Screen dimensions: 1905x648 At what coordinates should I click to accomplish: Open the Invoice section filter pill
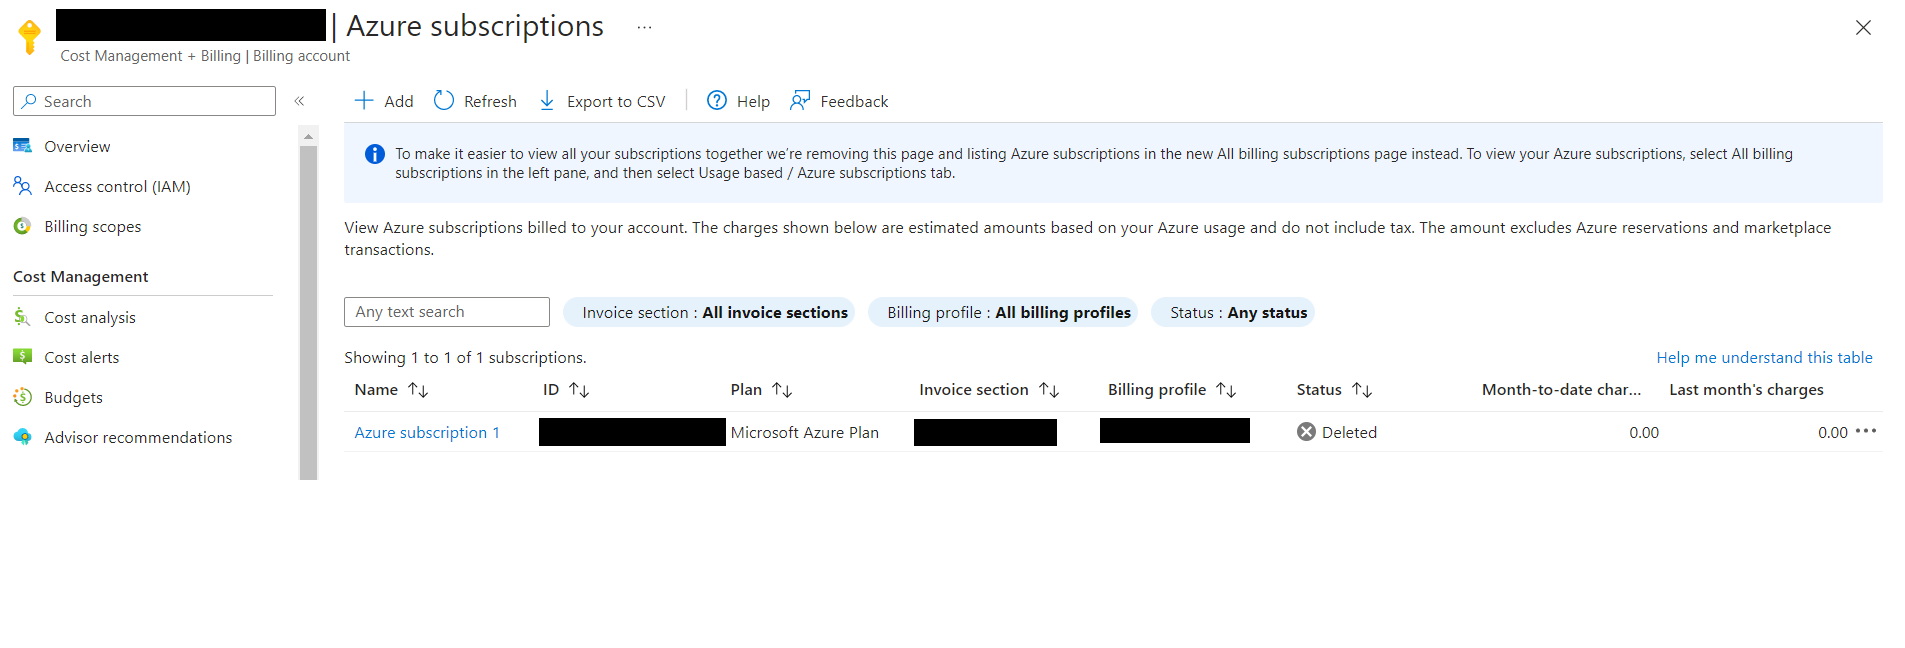[x=709, y=312]
